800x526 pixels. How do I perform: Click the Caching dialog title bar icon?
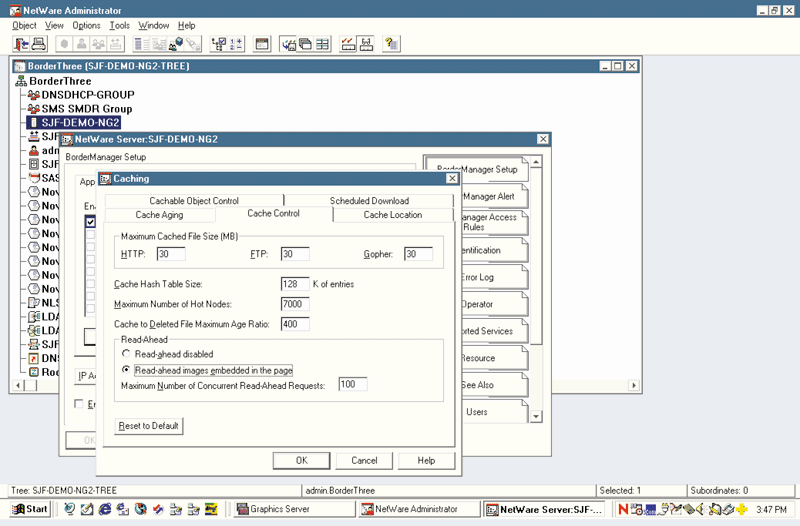[106, 179]
